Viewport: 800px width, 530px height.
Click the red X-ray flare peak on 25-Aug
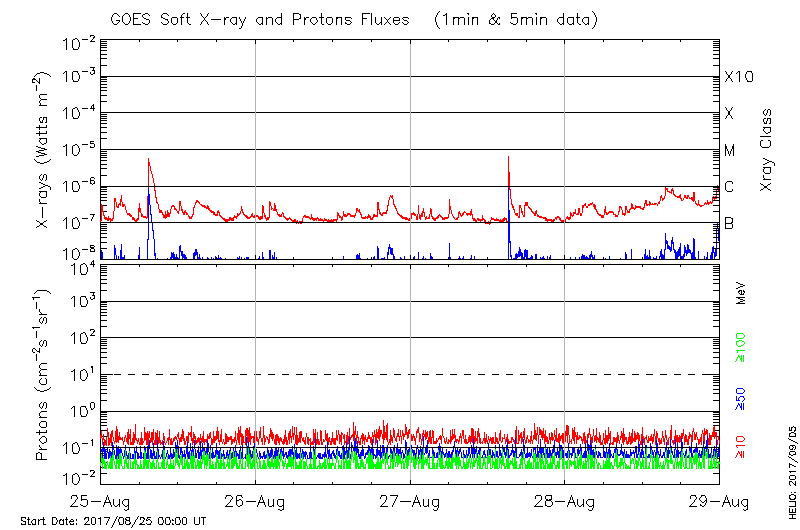tap(148, 159)
